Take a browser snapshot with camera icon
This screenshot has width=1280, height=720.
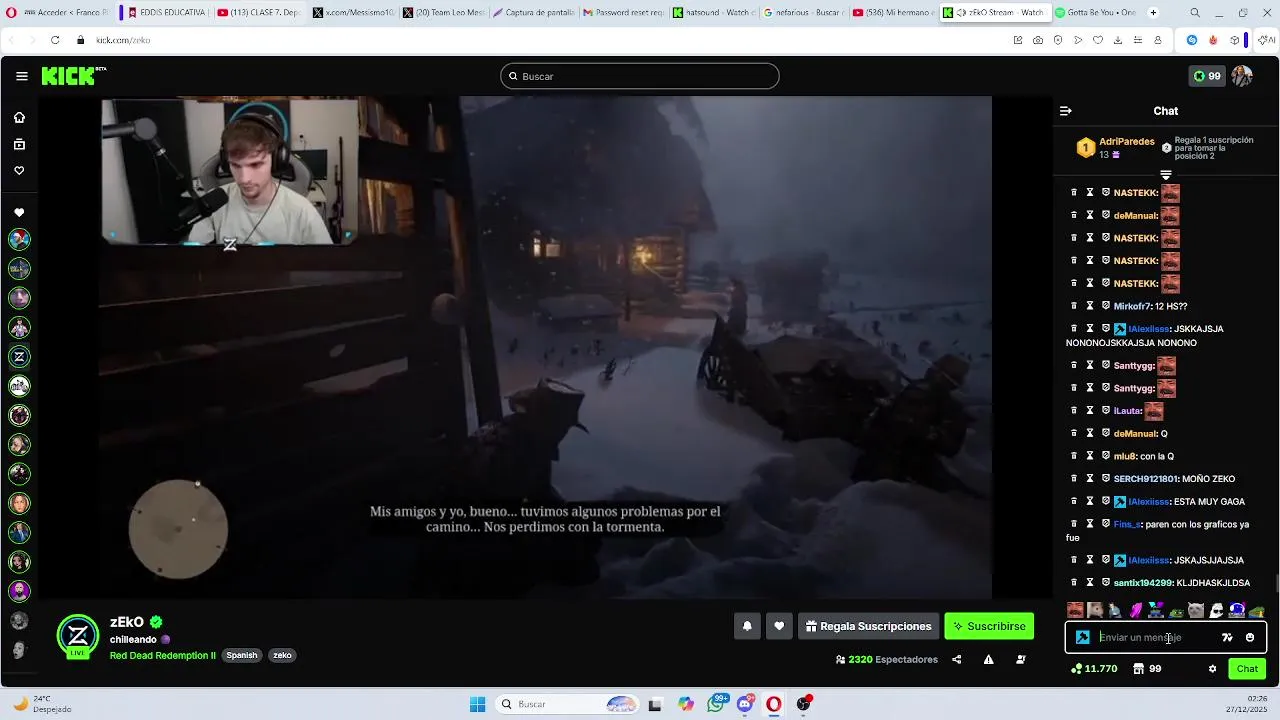click(1038, 40)
